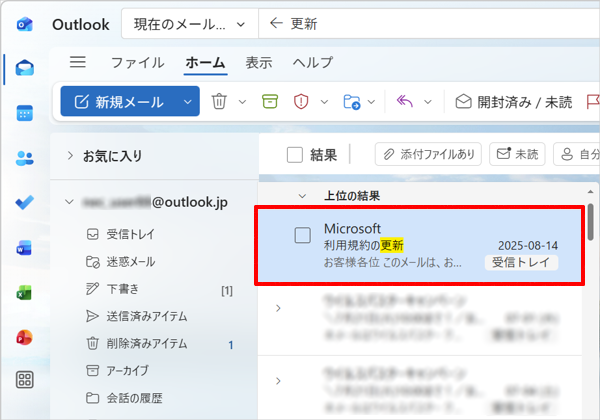Open the Mail module in sidebar
This screenshot has width=600, height=420.
coord(25,69)
